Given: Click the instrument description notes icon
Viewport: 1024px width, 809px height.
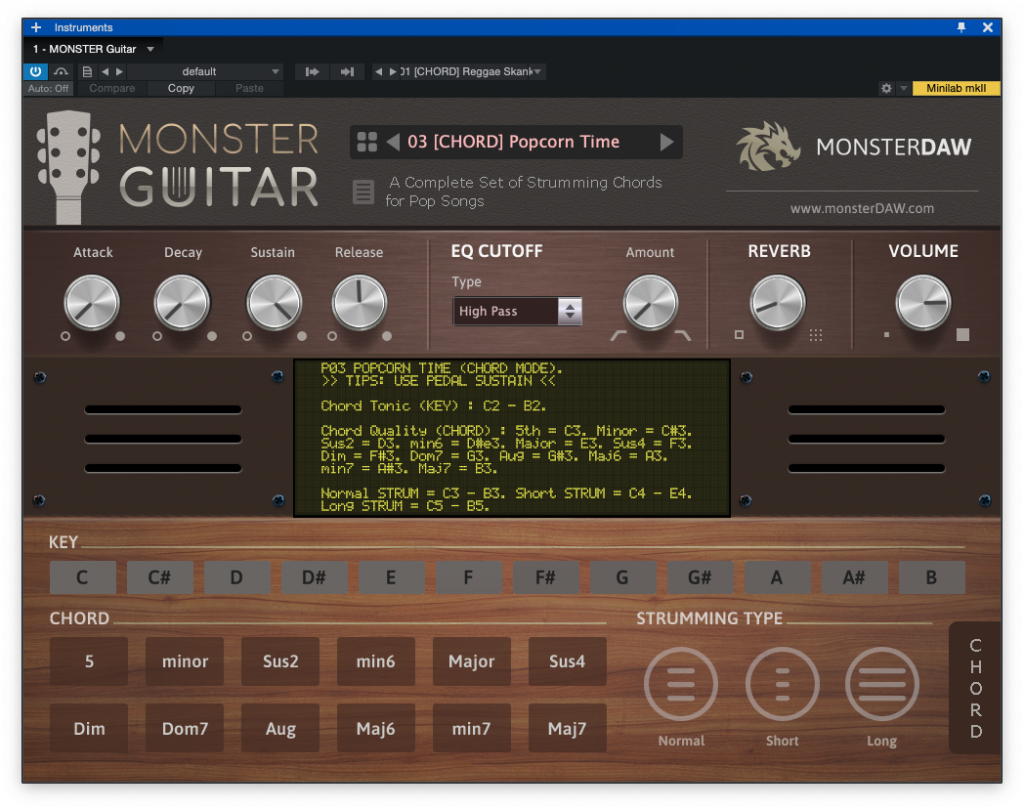Looking at the screenshot, I should (x=363, y=191).
